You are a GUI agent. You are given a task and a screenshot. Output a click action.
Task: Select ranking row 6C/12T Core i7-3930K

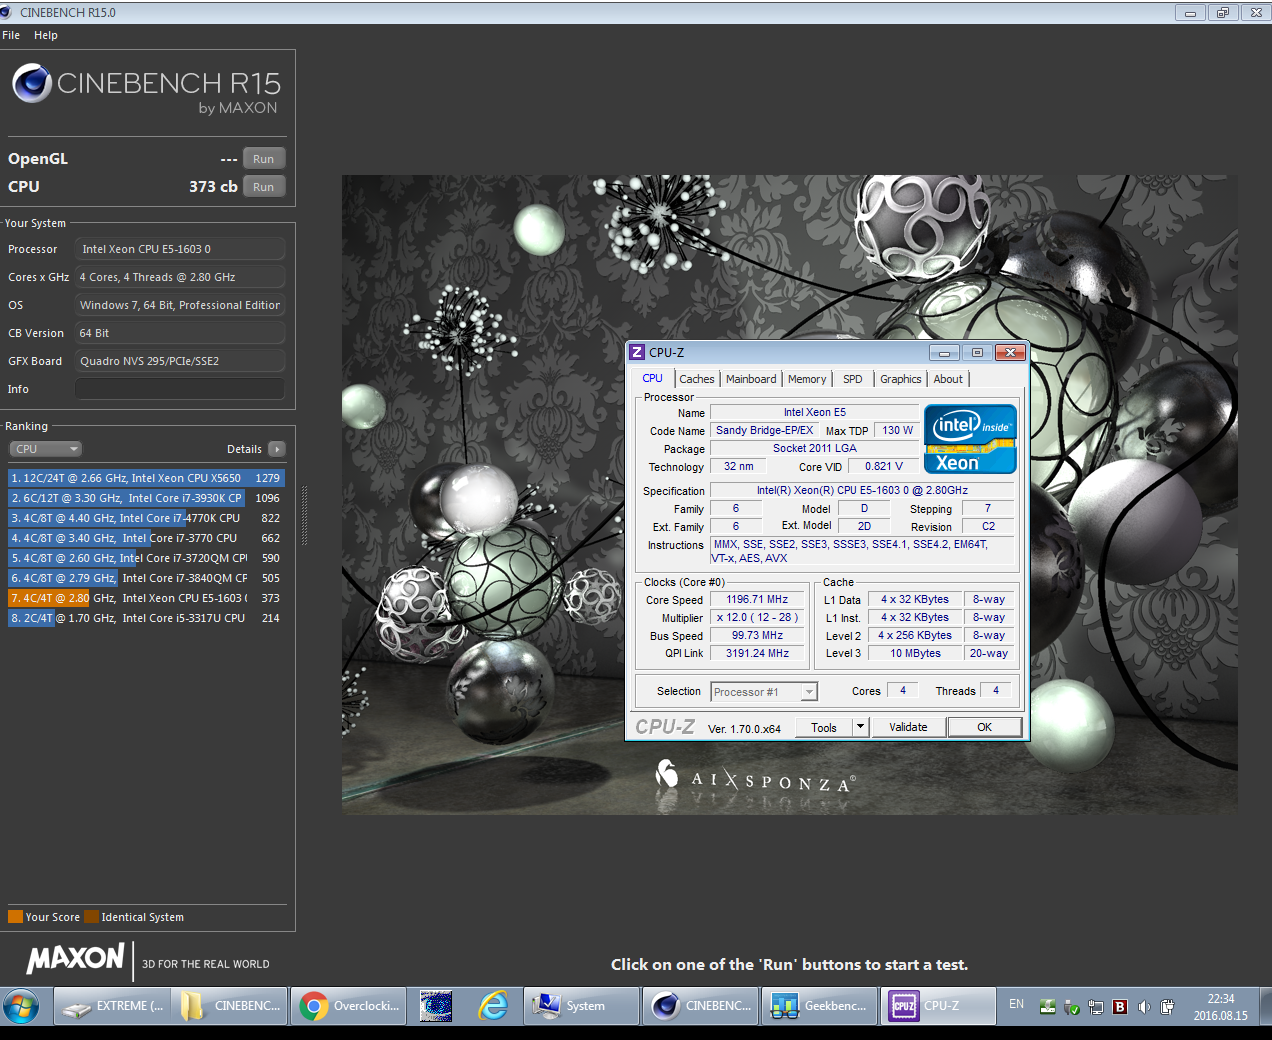click(146, 498)
